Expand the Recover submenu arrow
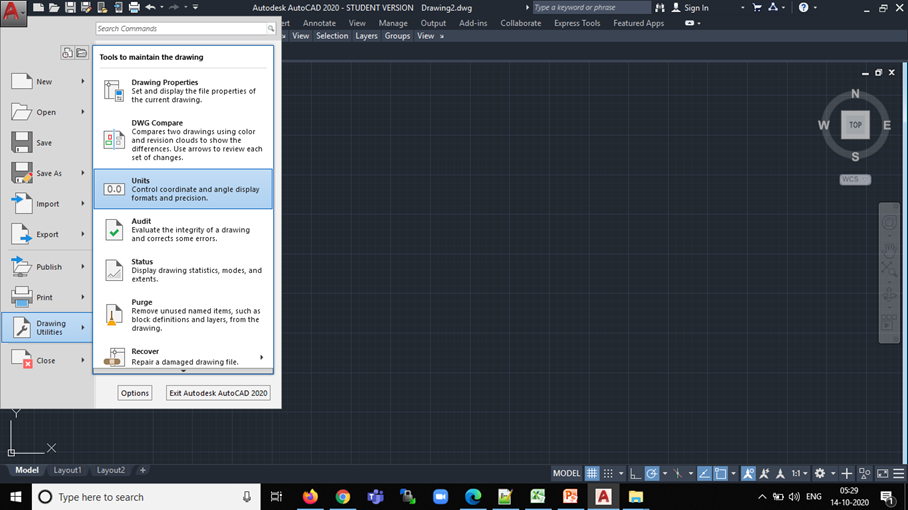Viewport: 908px width, 510px height. (262, 357)
